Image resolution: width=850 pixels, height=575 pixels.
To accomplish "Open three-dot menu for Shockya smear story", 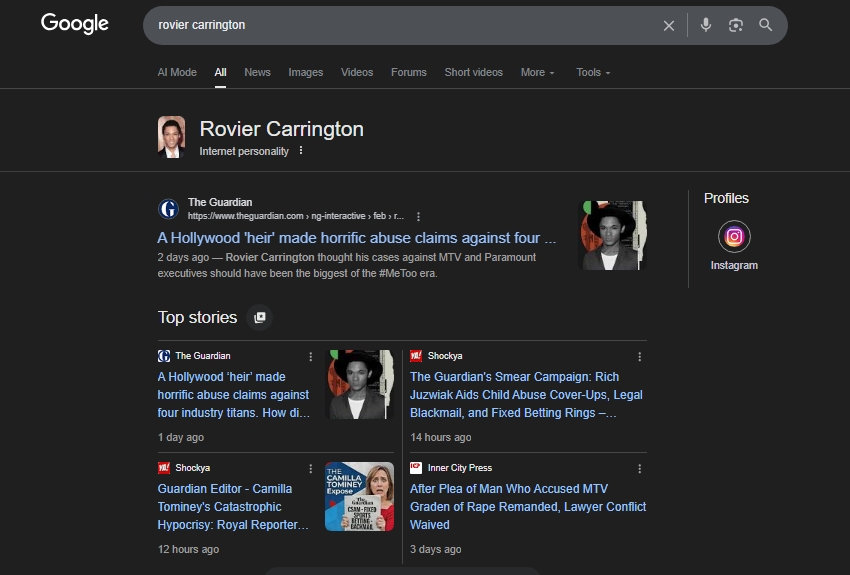I will tap(640, 356).
